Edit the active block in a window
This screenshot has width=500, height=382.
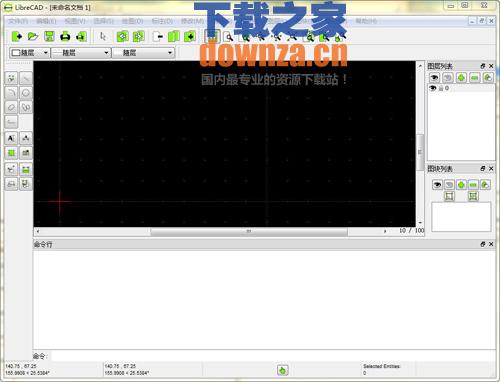click(449, 196)
